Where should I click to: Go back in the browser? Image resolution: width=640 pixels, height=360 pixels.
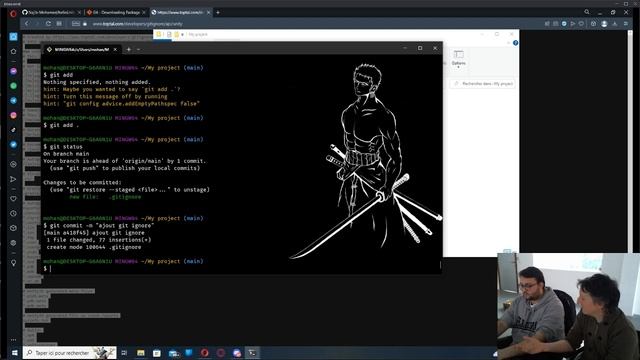coord(27,24)
